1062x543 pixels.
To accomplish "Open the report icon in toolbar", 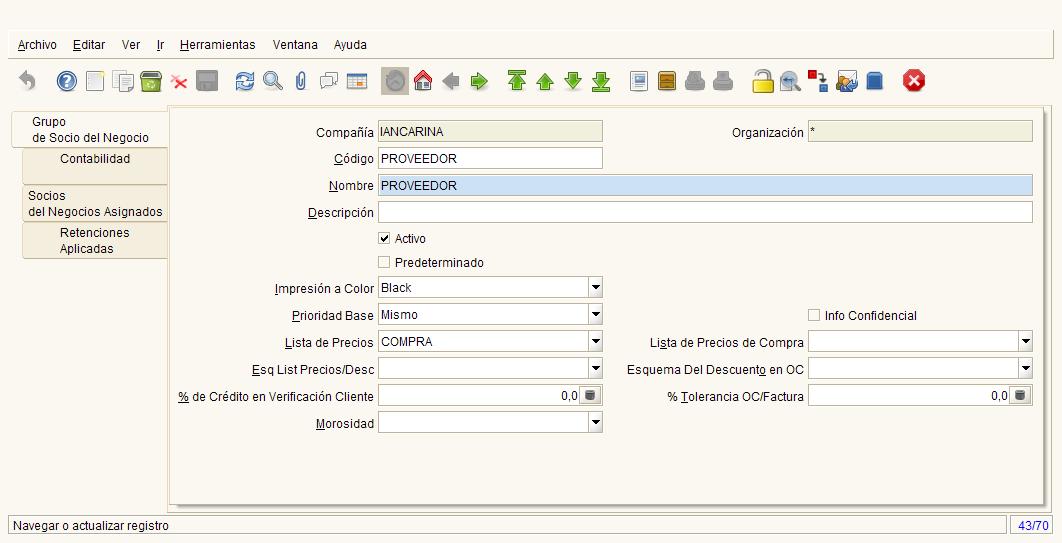I will [639, 81].
